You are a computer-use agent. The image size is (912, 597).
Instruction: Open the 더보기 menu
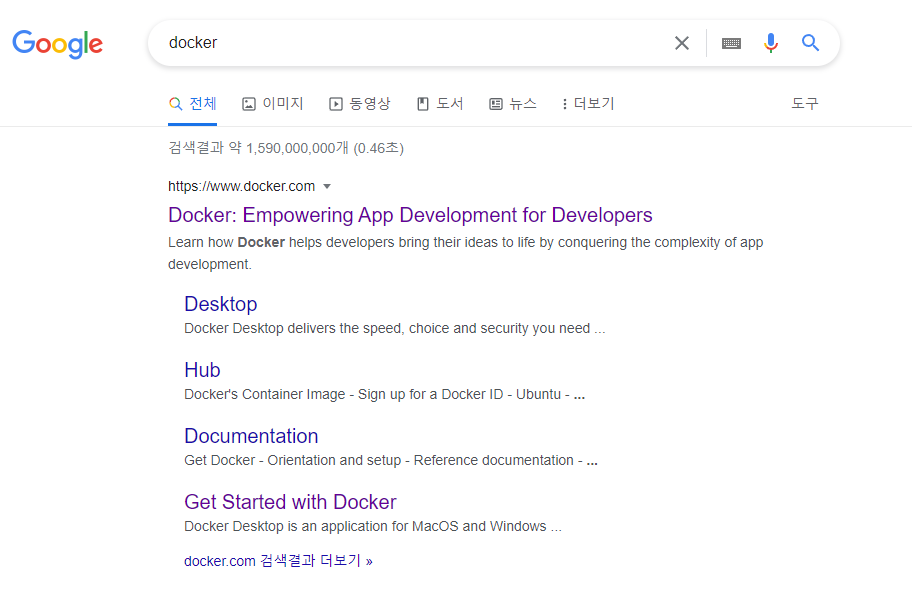click(588, 104)
